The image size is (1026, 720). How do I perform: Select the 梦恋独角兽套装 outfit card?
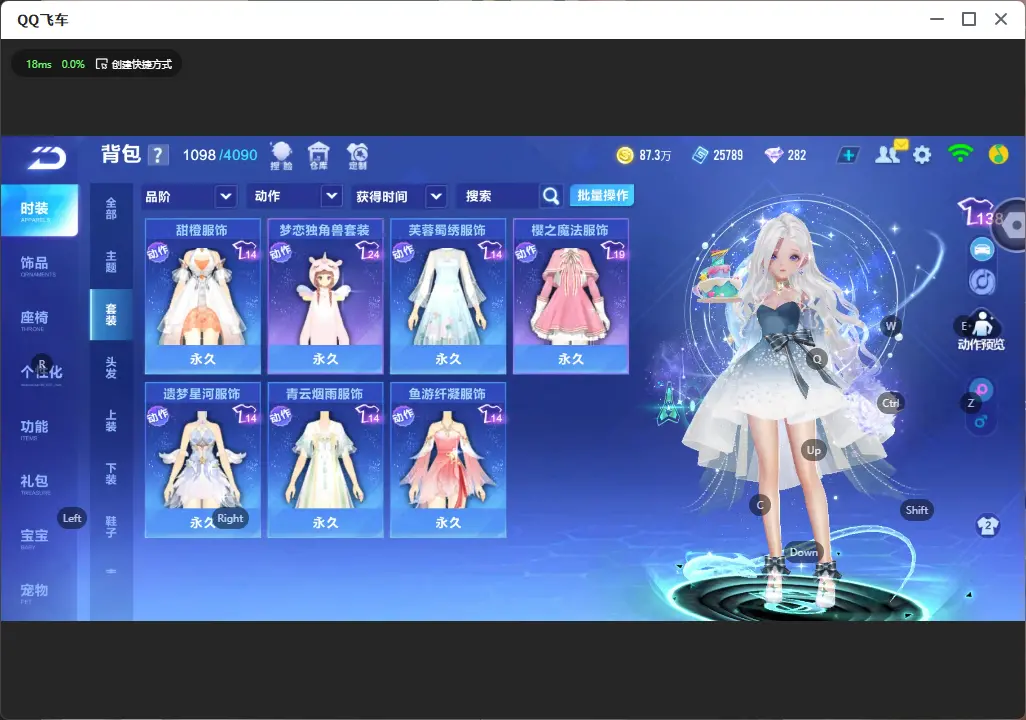(325, 297)
